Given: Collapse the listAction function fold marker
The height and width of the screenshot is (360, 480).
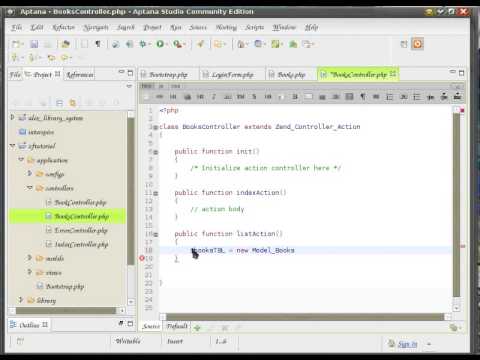Looking at the screenshot, I should point(155,234).
